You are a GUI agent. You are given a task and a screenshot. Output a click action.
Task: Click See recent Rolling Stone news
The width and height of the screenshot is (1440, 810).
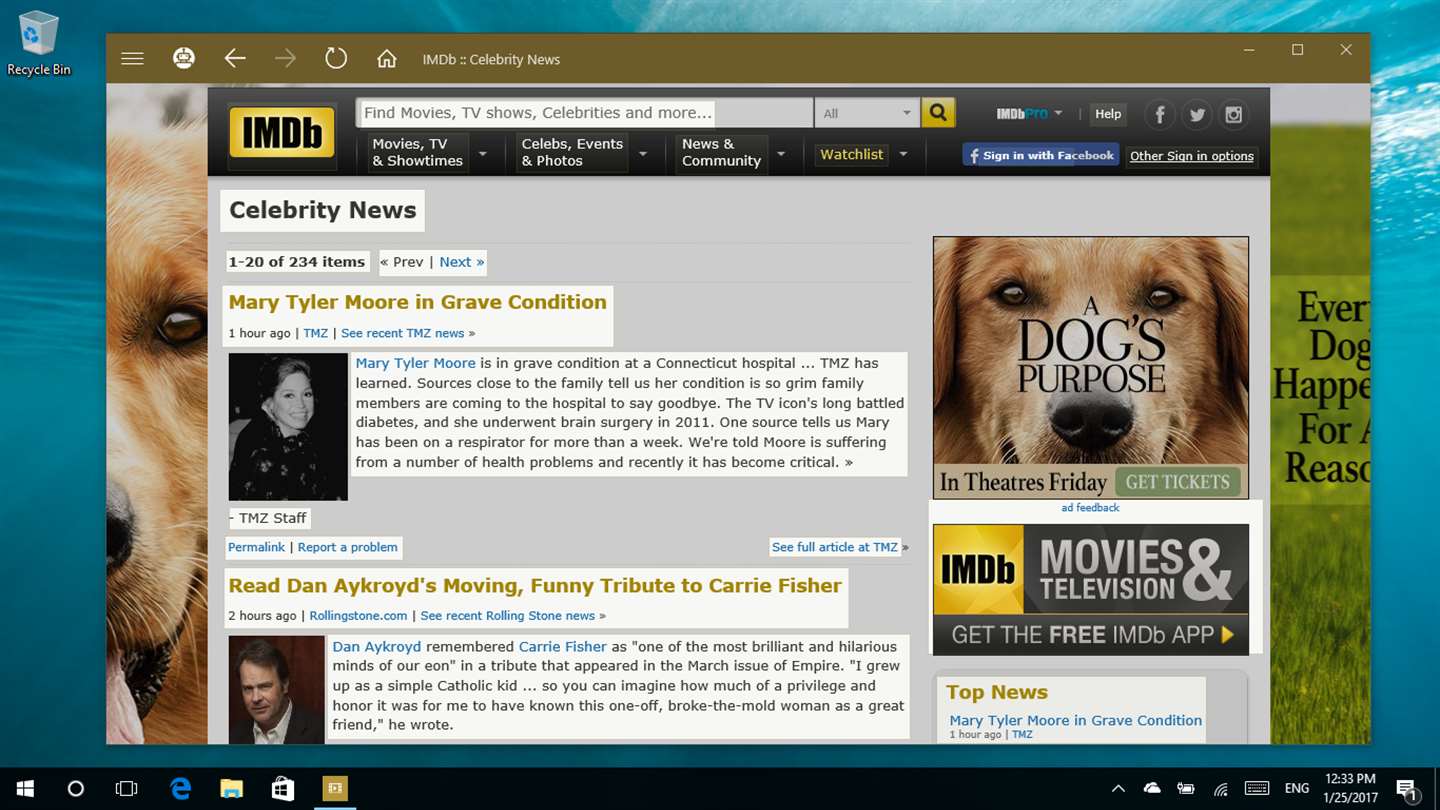point(507,616)
